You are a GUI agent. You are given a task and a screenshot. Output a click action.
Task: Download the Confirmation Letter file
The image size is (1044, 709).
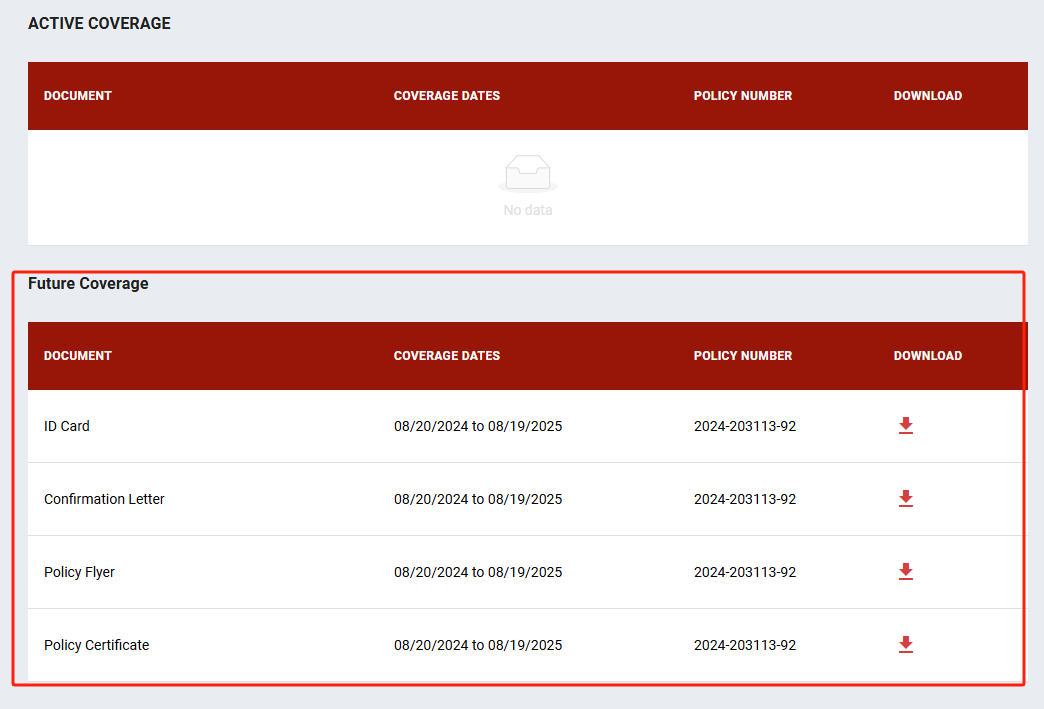[905, 499]
